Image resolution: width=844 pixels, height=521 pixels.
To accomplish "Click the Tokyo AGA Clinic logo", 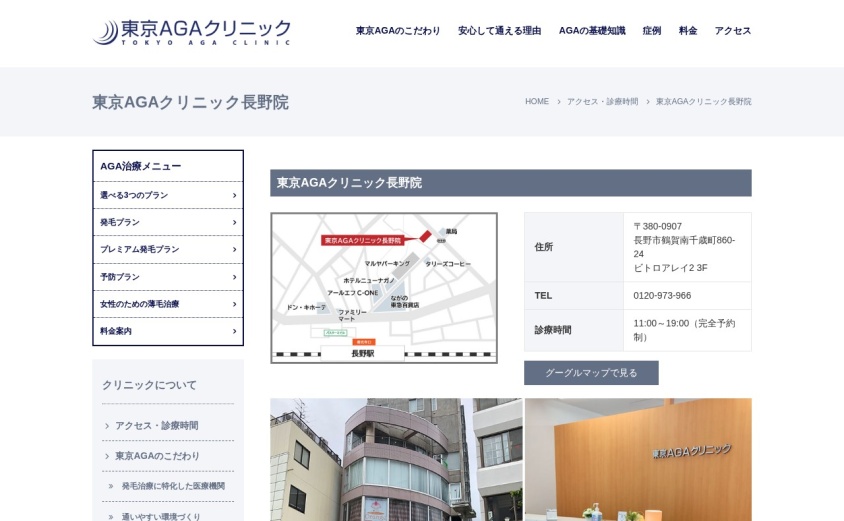I will click(192, 32).
